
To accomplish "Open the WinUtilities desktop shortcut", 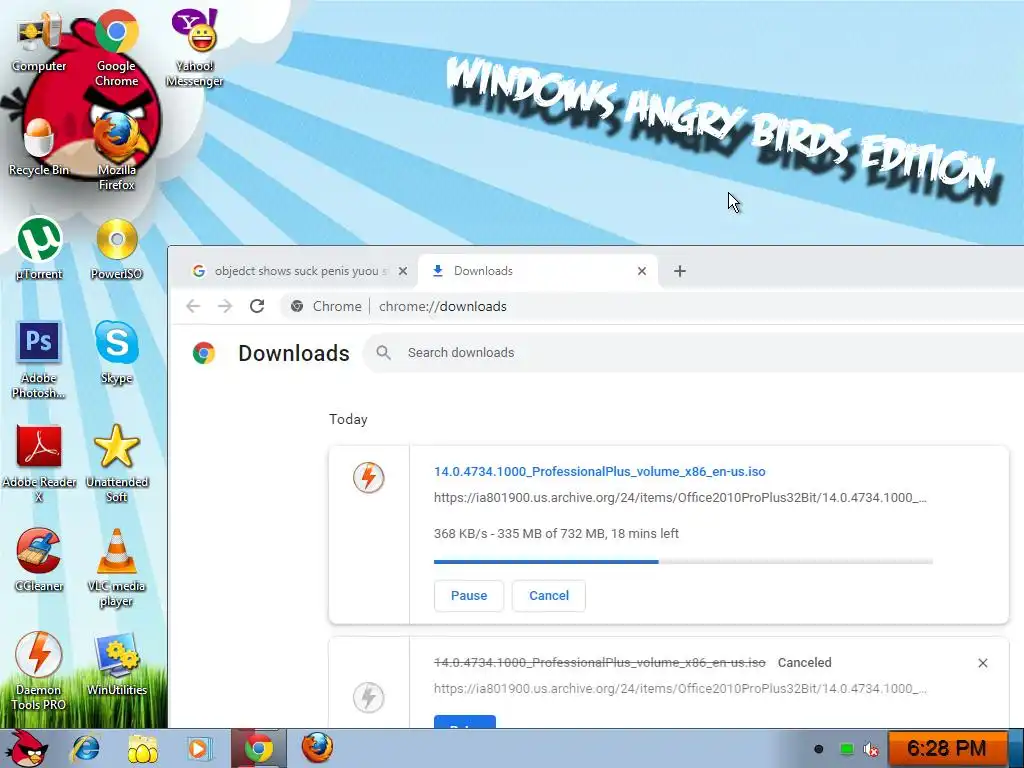I will click(116, 665).
